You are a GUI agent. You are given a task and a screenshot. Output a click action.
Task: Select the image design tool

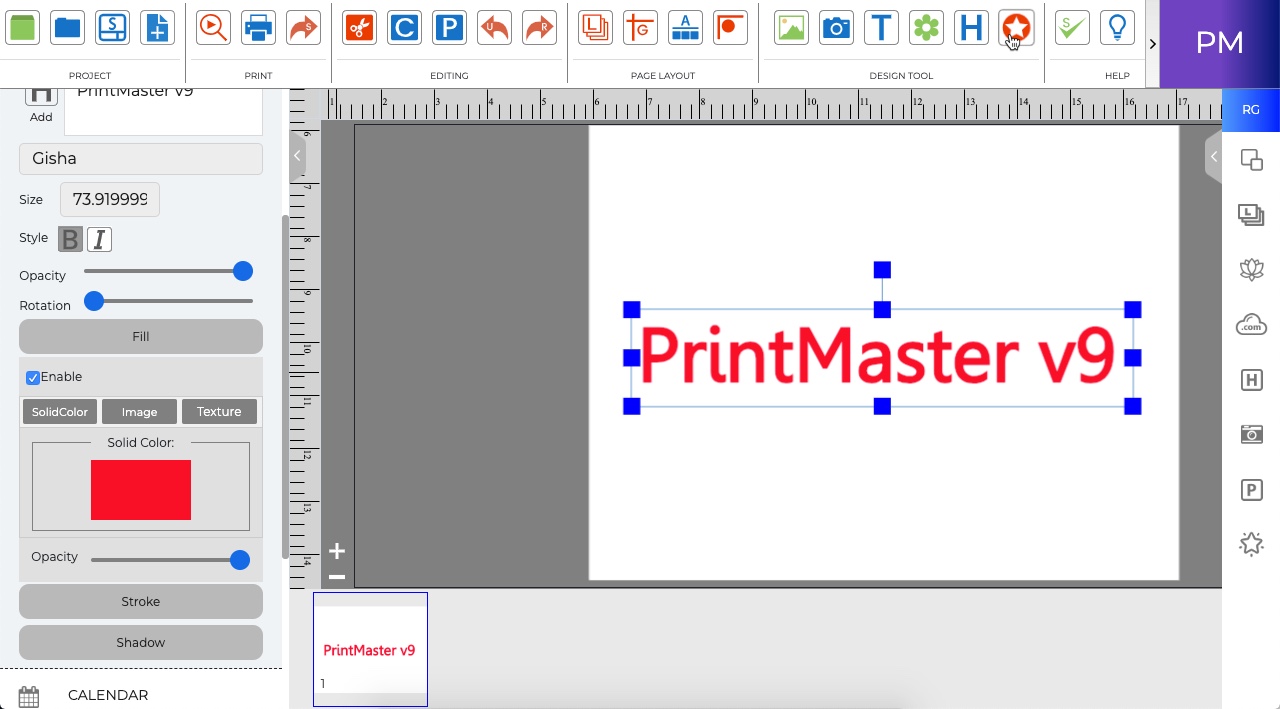click(791, 28)
